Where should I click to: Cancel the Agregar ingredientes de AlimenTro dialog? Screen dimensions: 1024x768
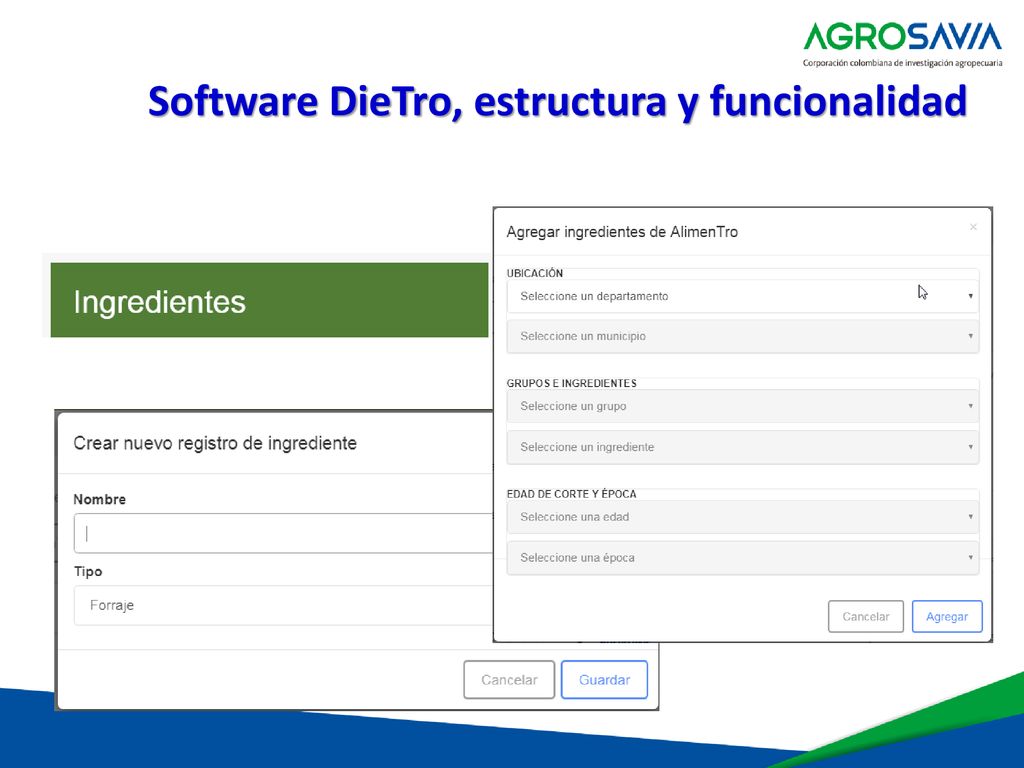pos(865,616)
